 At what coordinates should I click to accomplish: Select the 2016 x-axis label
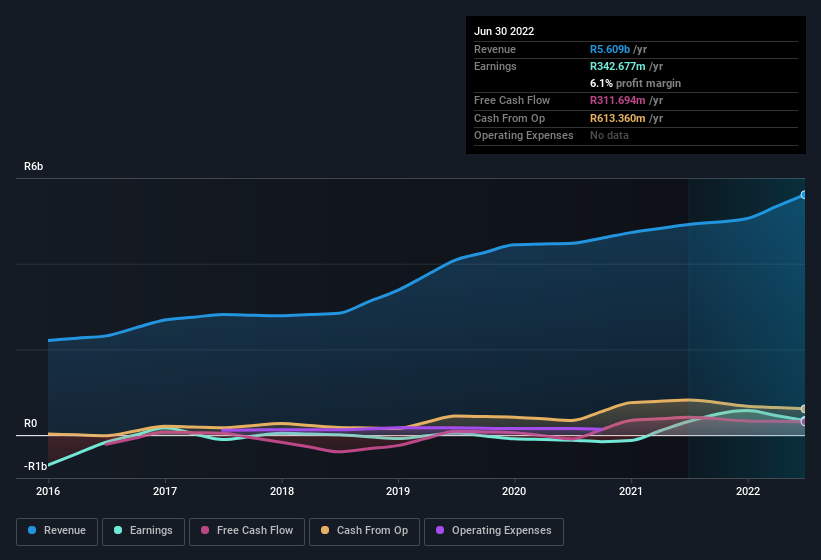[48, 491]
